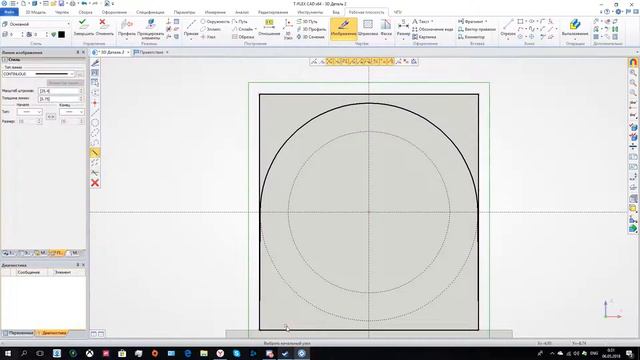Image resolution: width=640 pixels, height=360 pixels.
Task: Select the Фаска (chamfer) tool
Action: [x=386, y=28]
